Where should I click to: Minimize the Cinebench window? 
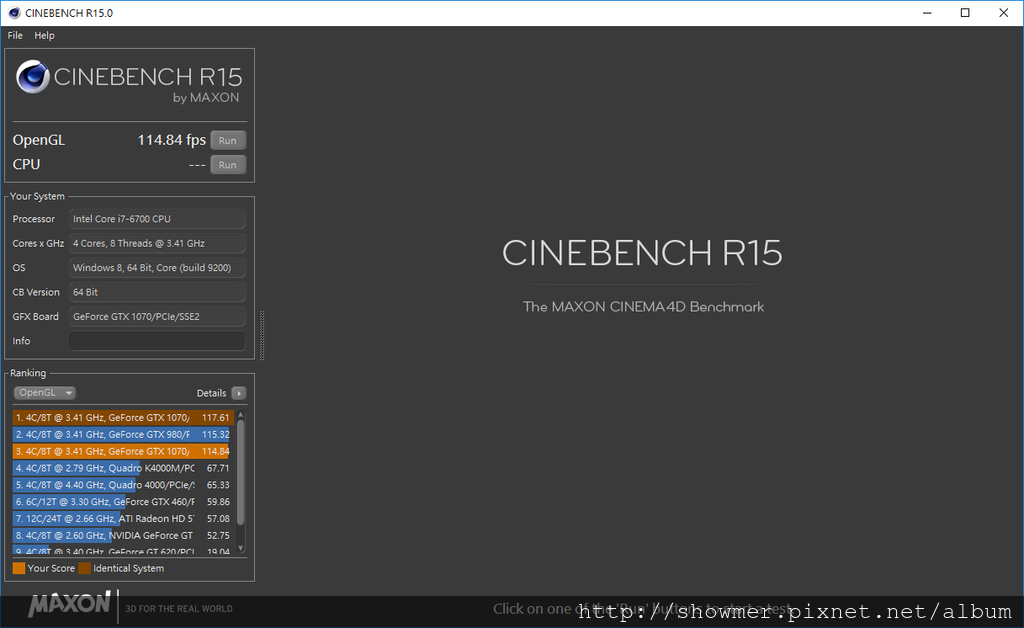(x=927, y=13)
